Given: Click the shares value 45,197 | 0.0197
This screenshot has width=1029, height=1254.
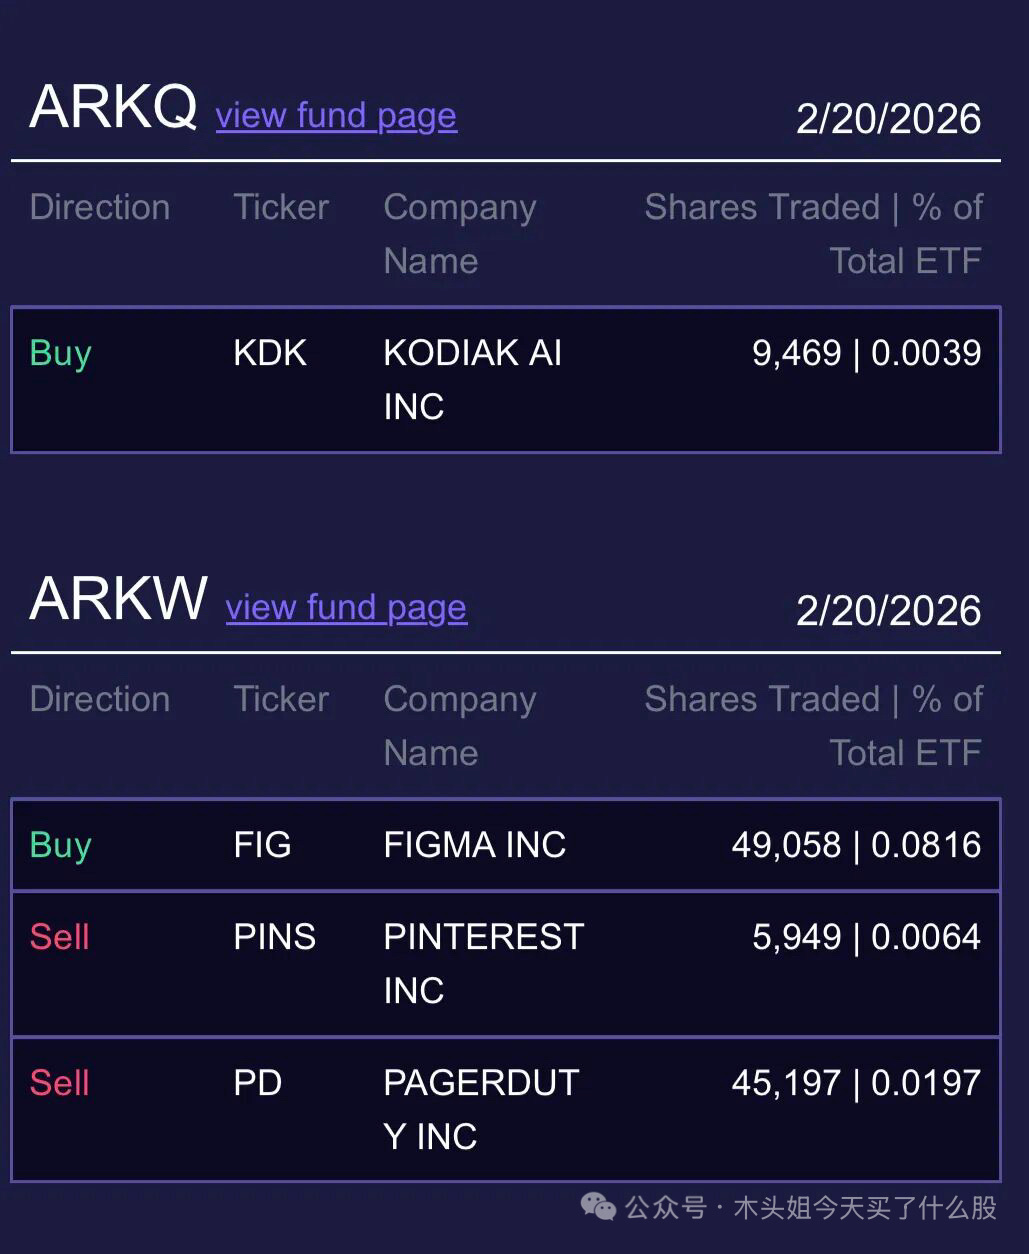Looking at the screenshot, I should [x=856, y=1083].
